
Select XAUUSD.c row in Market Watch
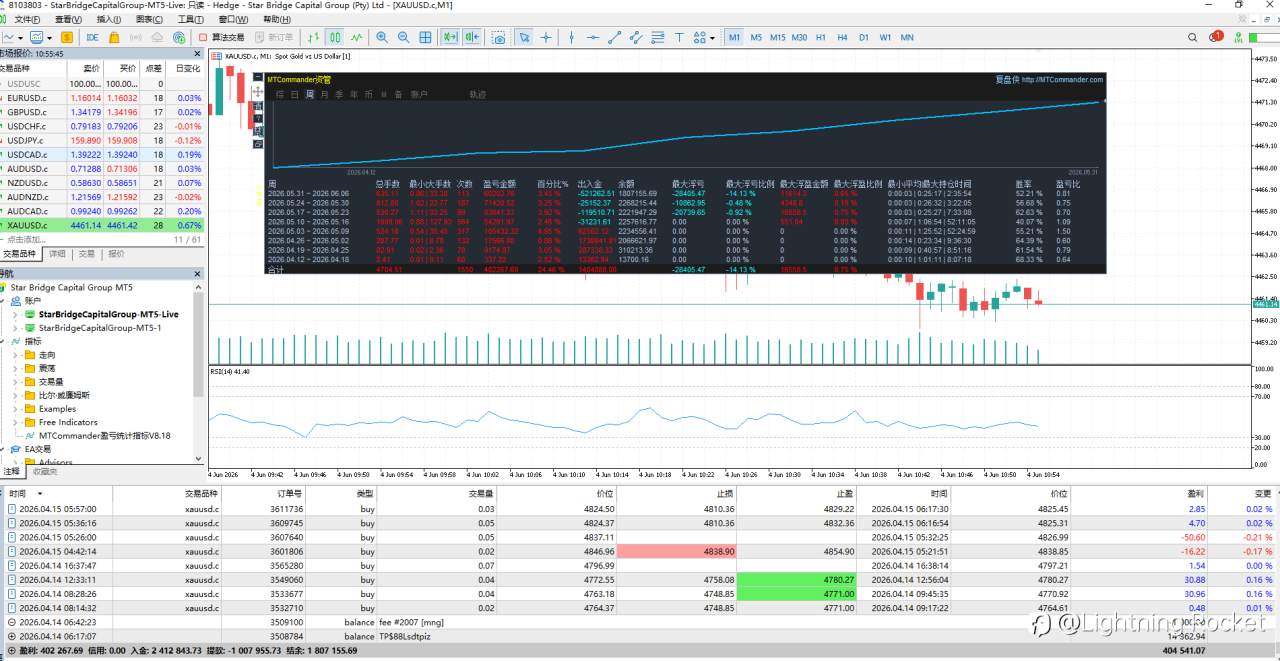[x=102, y=226]
